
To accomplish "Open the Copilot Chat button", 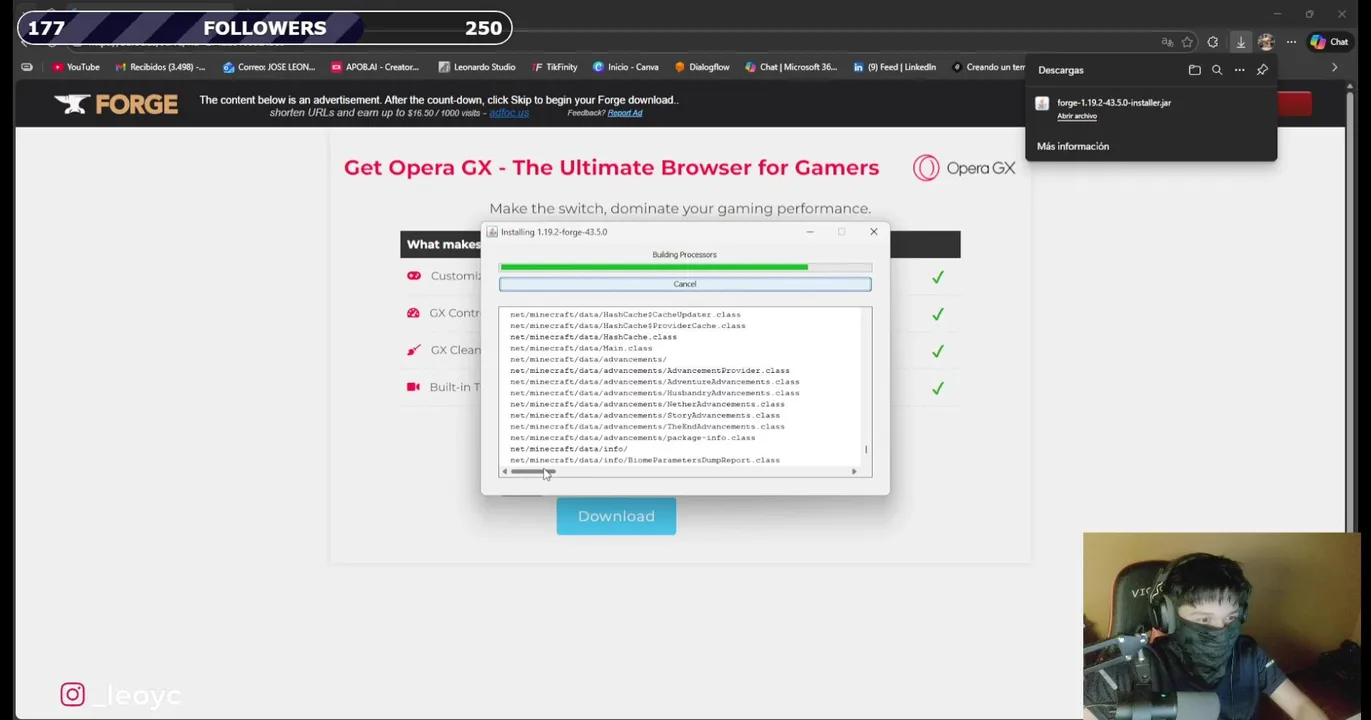I will (x=1329, y=42).
